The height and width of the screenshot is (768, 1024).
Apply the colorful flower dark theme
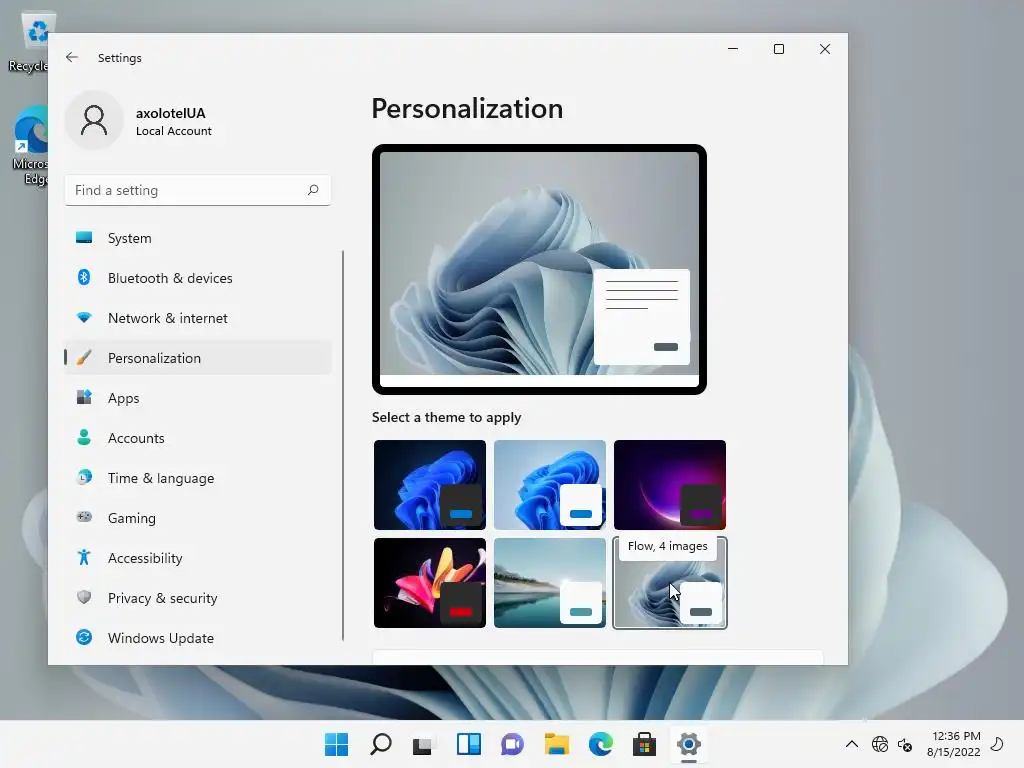[430, 583]
